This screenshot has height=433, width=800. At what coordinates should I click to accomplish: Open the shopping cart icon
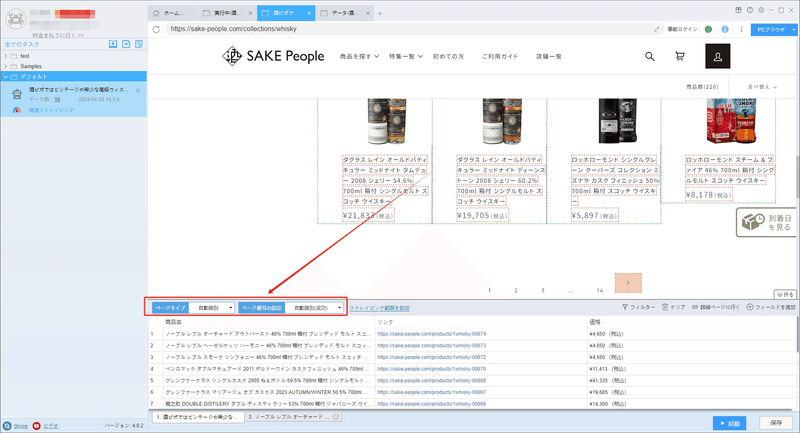pyautogui.click(x=680, y=56)
